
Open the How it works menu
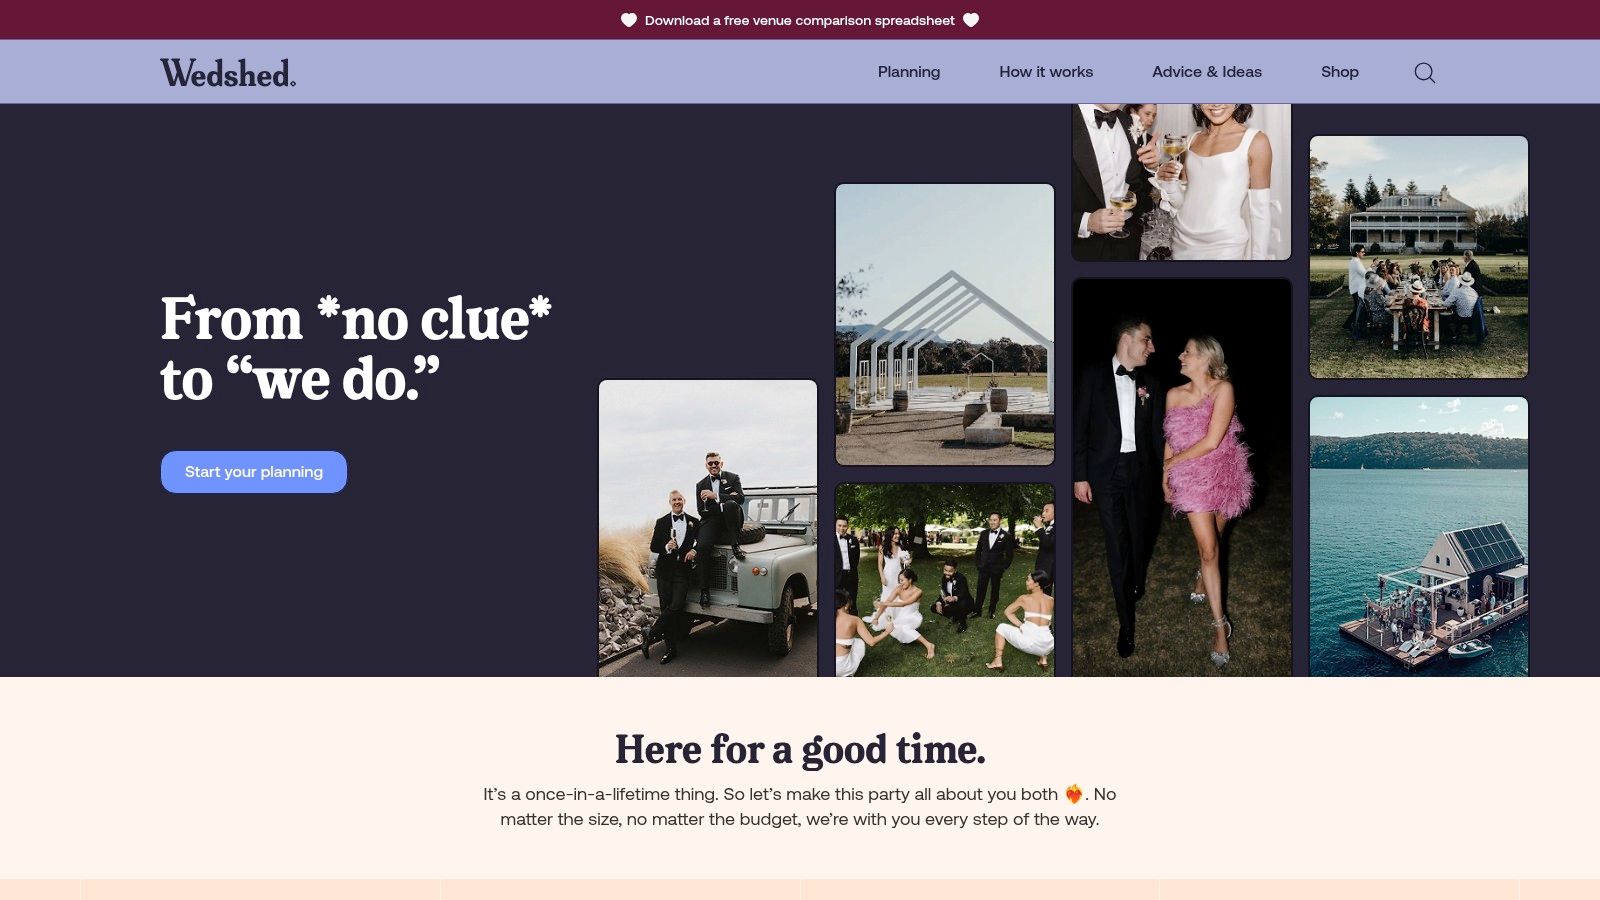tap(1045, 72)
